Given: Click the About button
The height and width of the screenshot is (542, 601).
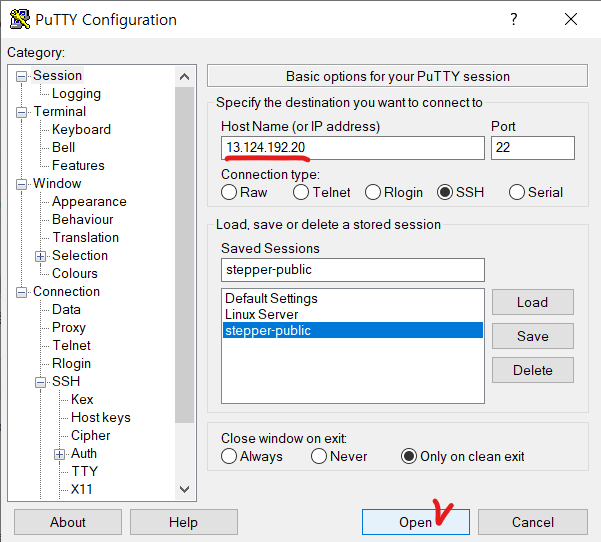Looking at the screenshot, I should [x=68, y=522].
